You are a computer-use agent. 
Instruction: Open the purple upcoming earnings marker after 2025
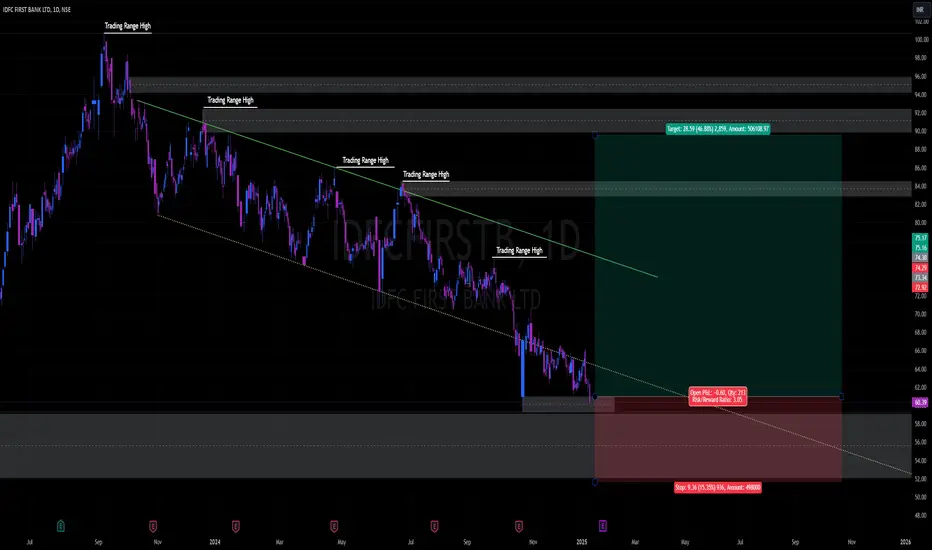point(603,526)
